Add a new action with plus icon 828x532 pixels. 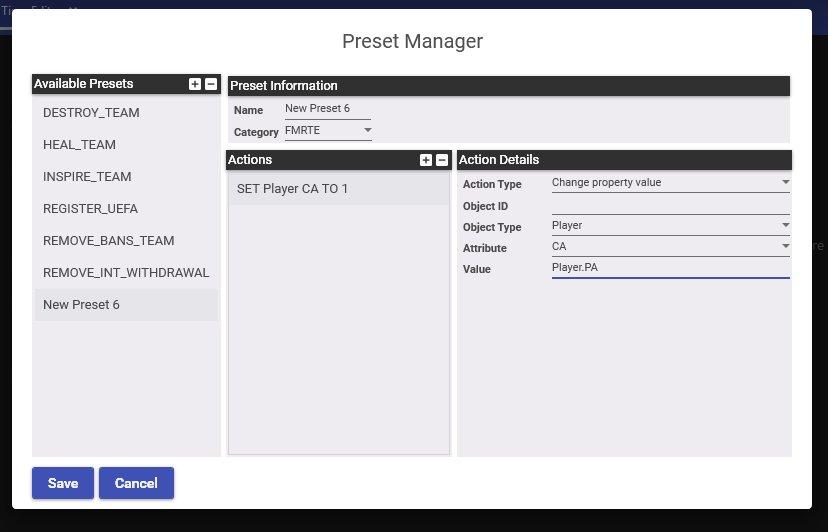pyautogui.click(x=426, y=160)
